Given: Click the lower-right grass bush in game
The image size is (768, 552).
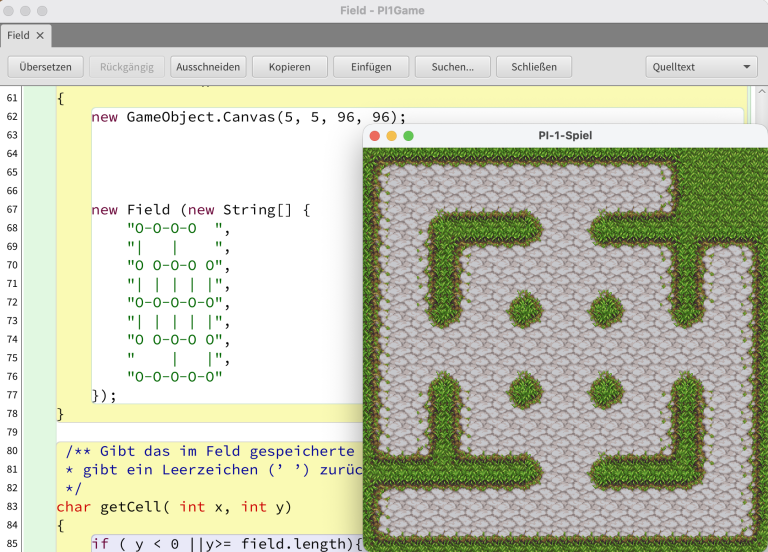Looking at the screenshot, I should point(605,391).
